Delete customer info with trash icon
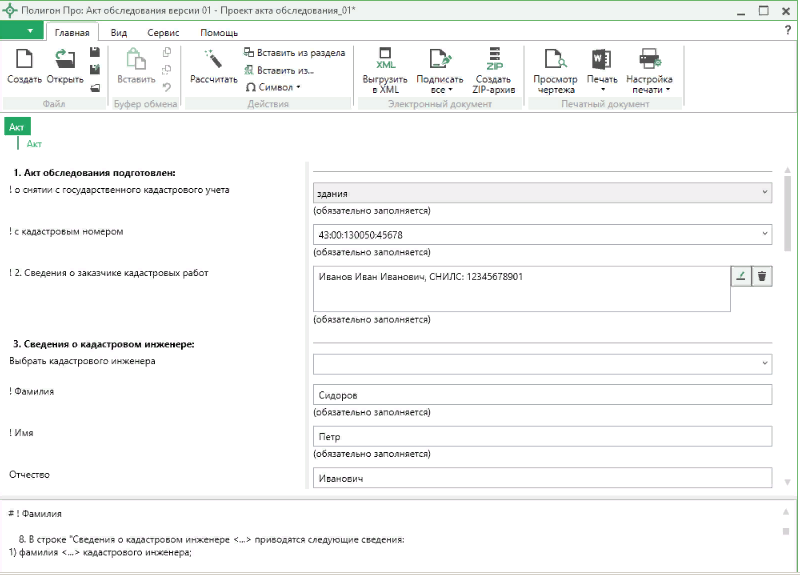 pyautogui.click(x=762, y=277)
